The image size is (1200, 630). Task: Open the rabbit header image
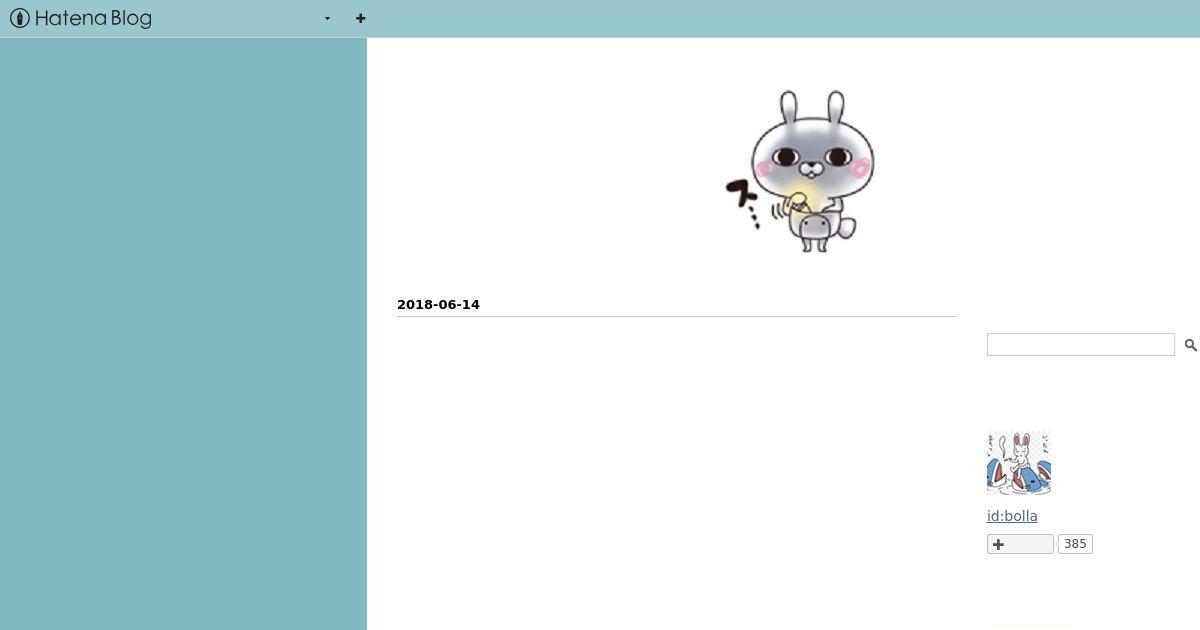click(800, 171)
